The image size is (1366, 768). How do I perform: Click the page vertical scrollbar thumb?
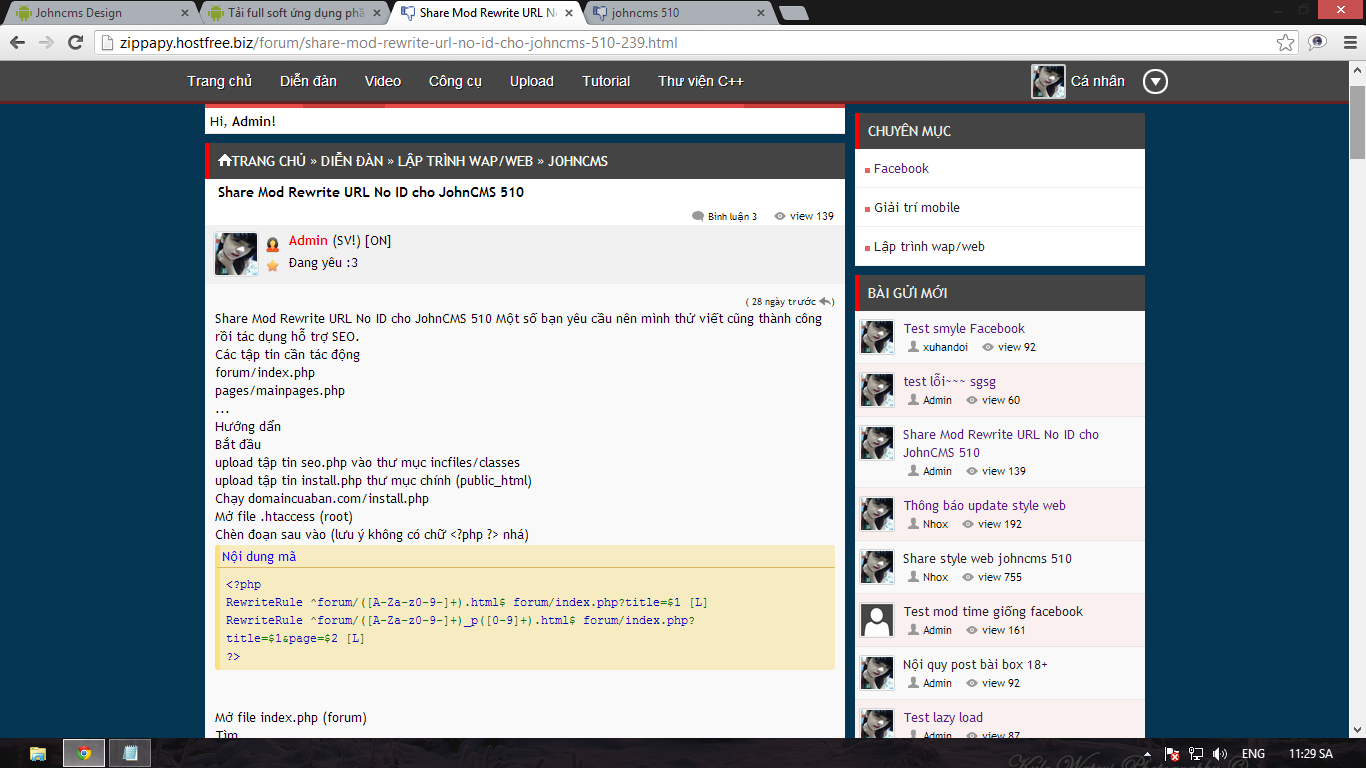click(1357, 122)
